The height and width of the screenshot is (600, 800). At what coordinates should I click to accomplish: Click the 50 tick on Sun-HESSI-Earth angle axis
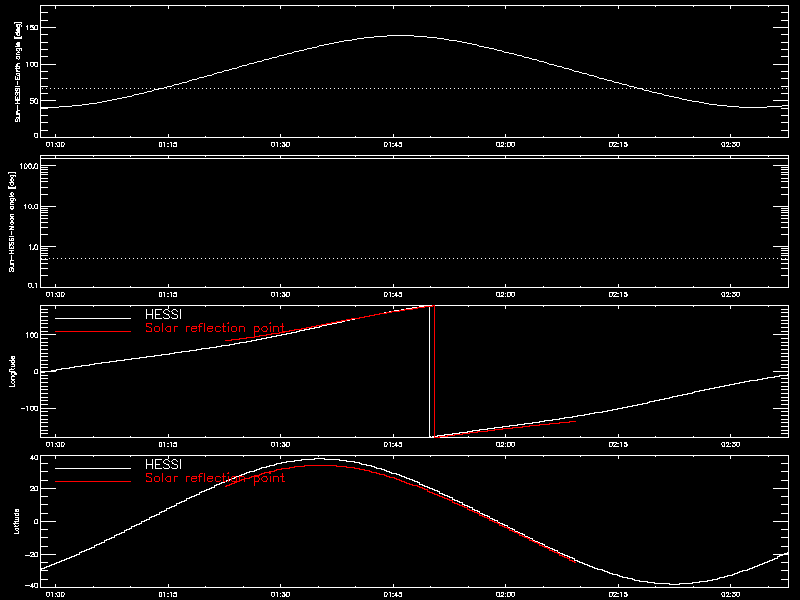coord(34,101)
